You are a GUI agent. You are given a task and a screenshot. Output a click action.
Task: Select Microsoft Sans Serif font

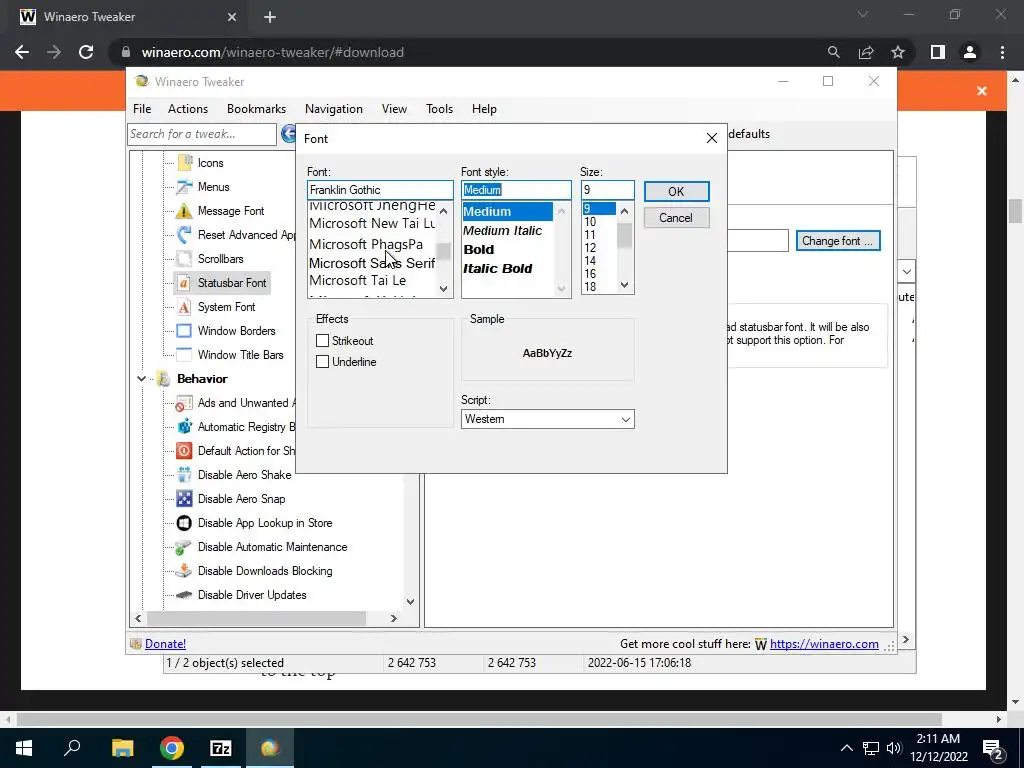(372, 263)
